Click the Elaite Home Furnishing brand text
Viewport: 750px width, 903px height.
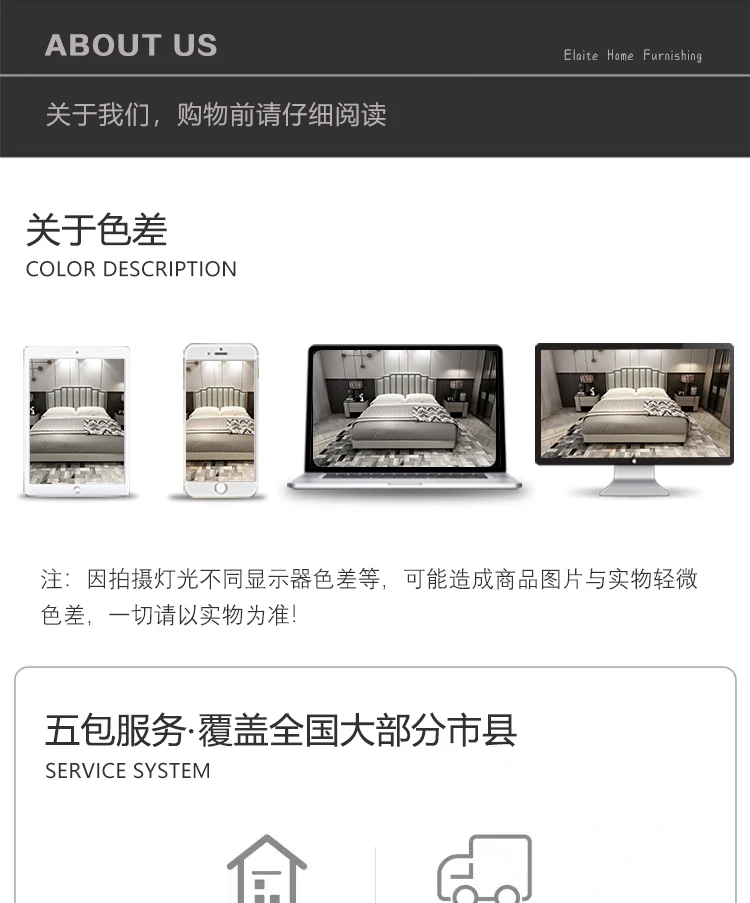632,55
